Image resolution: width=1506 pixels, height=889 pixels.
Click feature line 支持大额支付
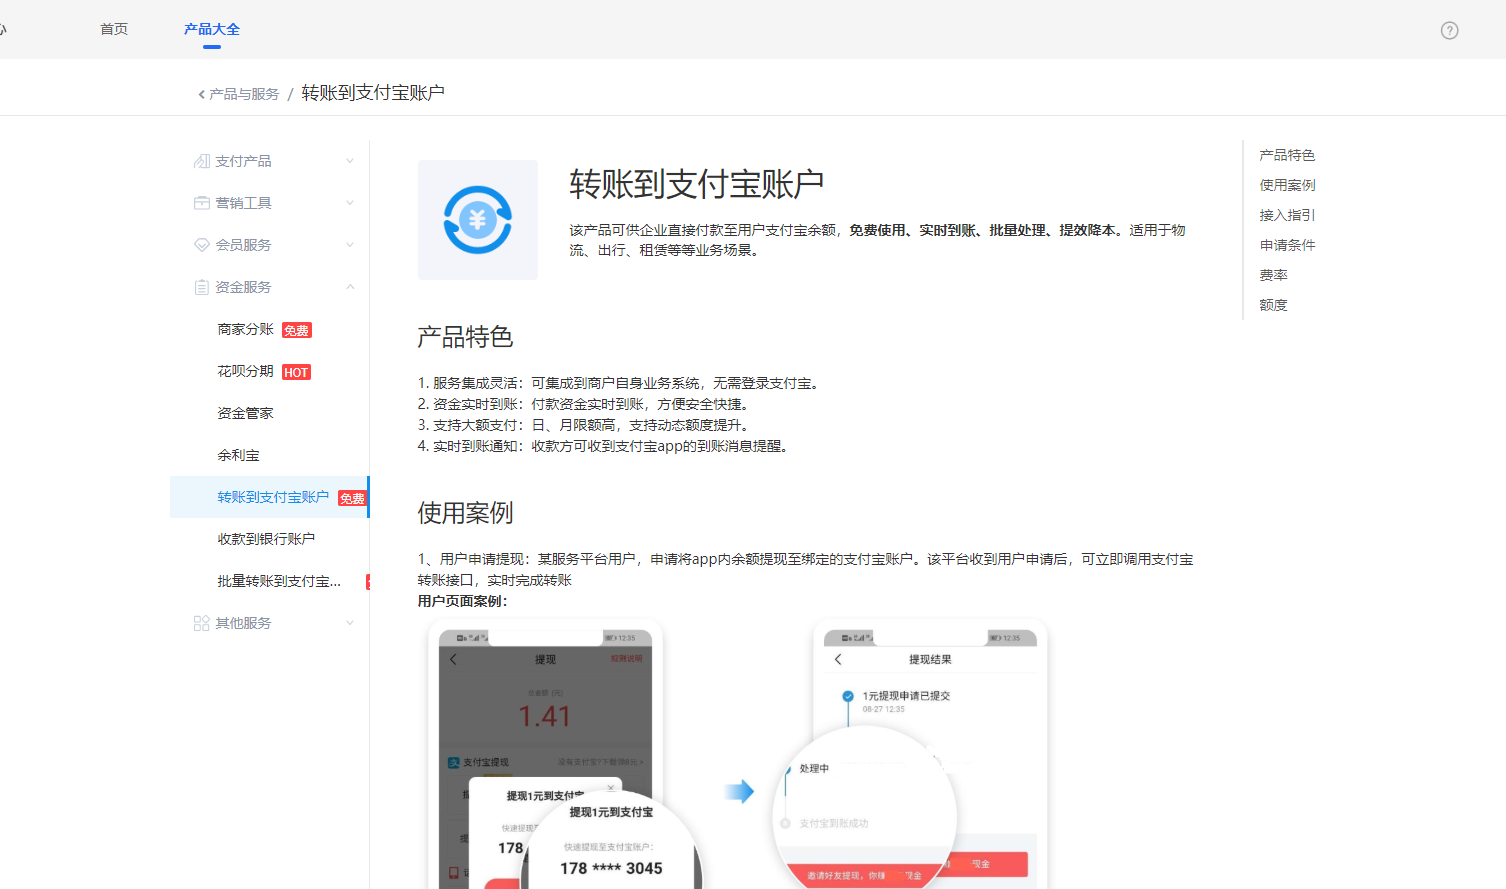pos(585,425)
